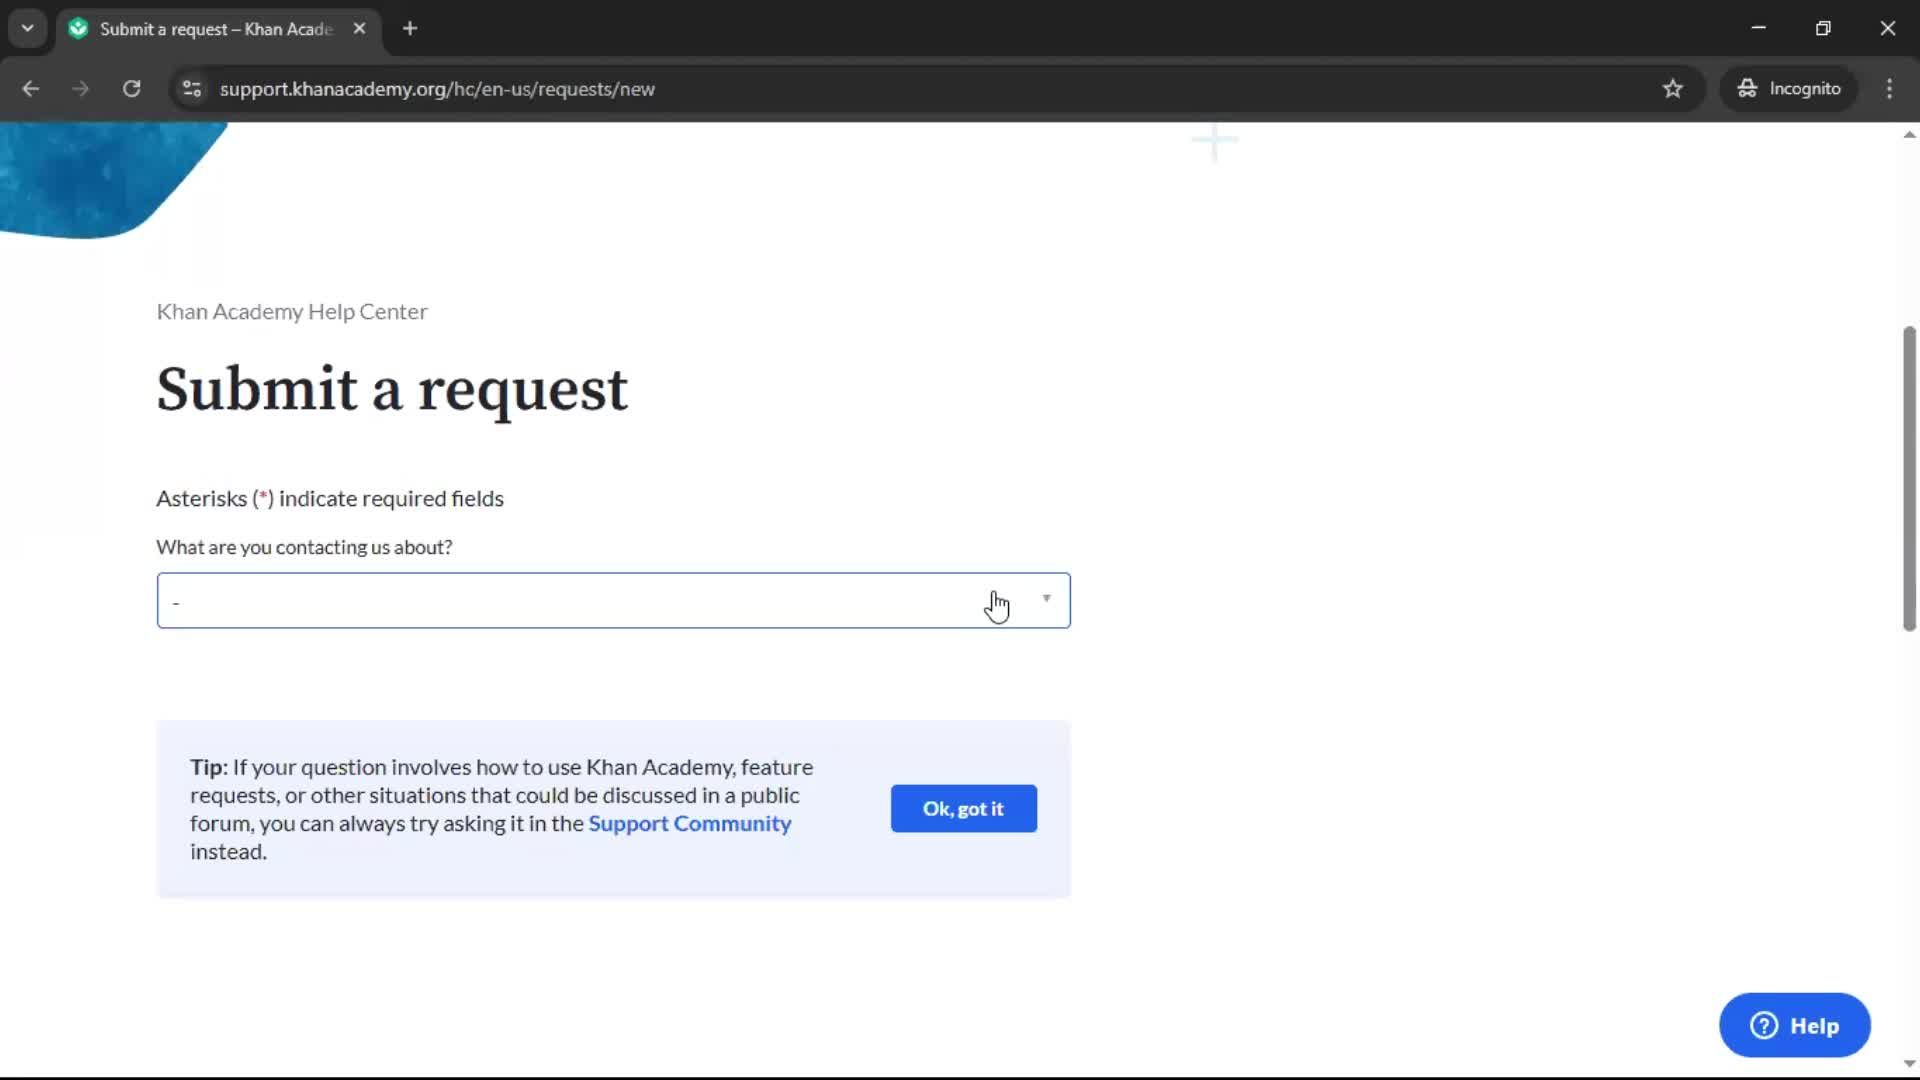The height and width of the screenshot is (1080, 1920).
Task: Open site information icon in address bar
Action: click(192, 89)
